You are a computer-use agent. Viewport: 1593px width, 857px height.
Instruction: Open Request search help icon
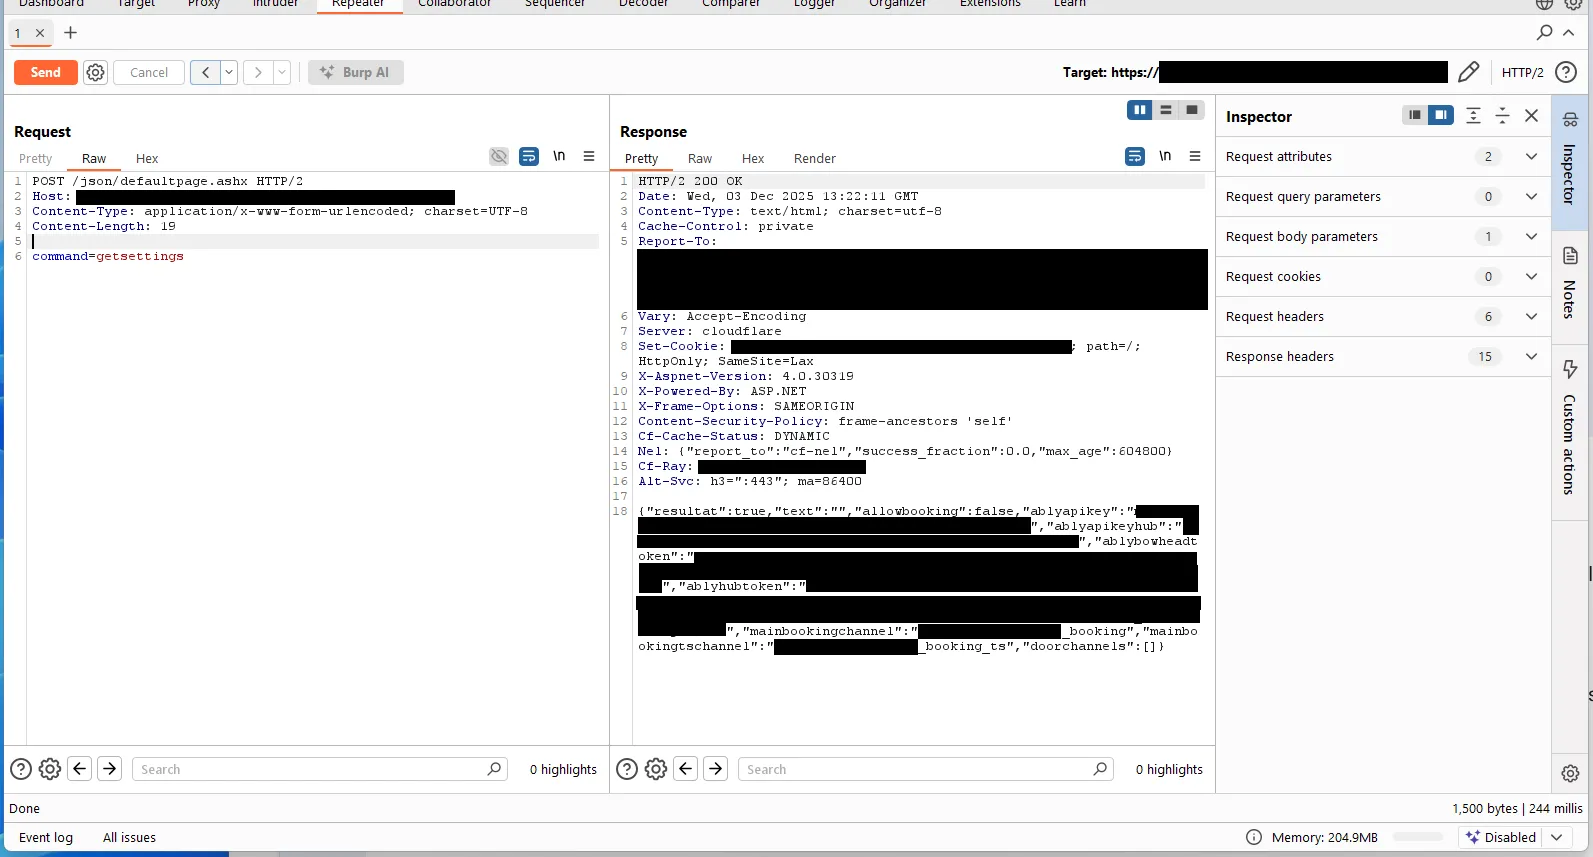[21, 769]
